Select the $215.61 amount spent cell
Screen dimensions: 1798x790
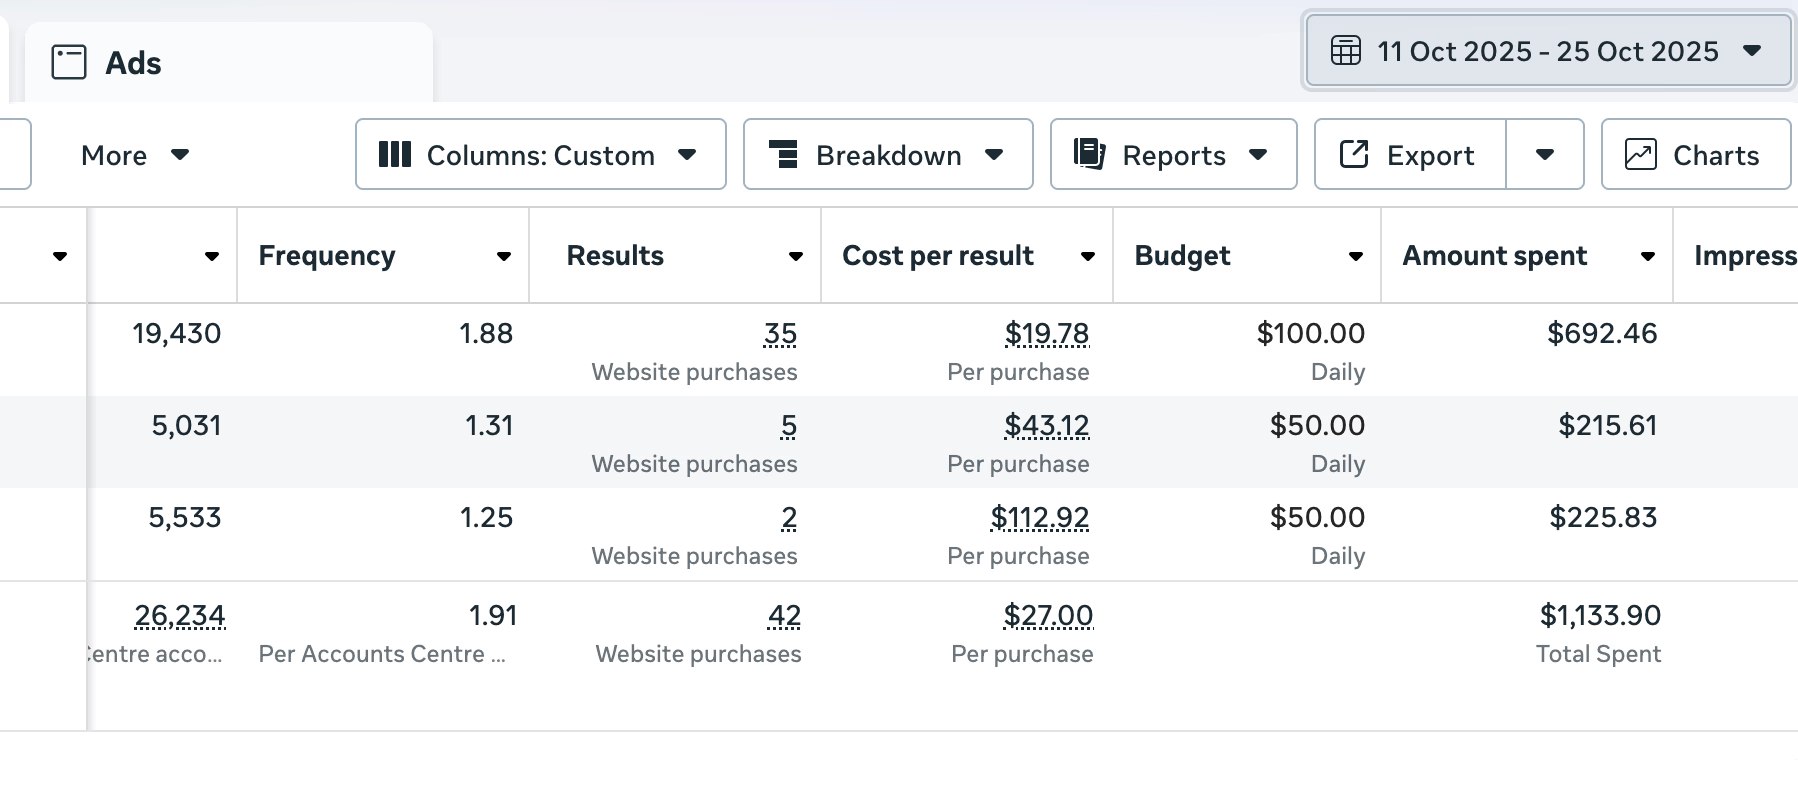(1608, 425)
